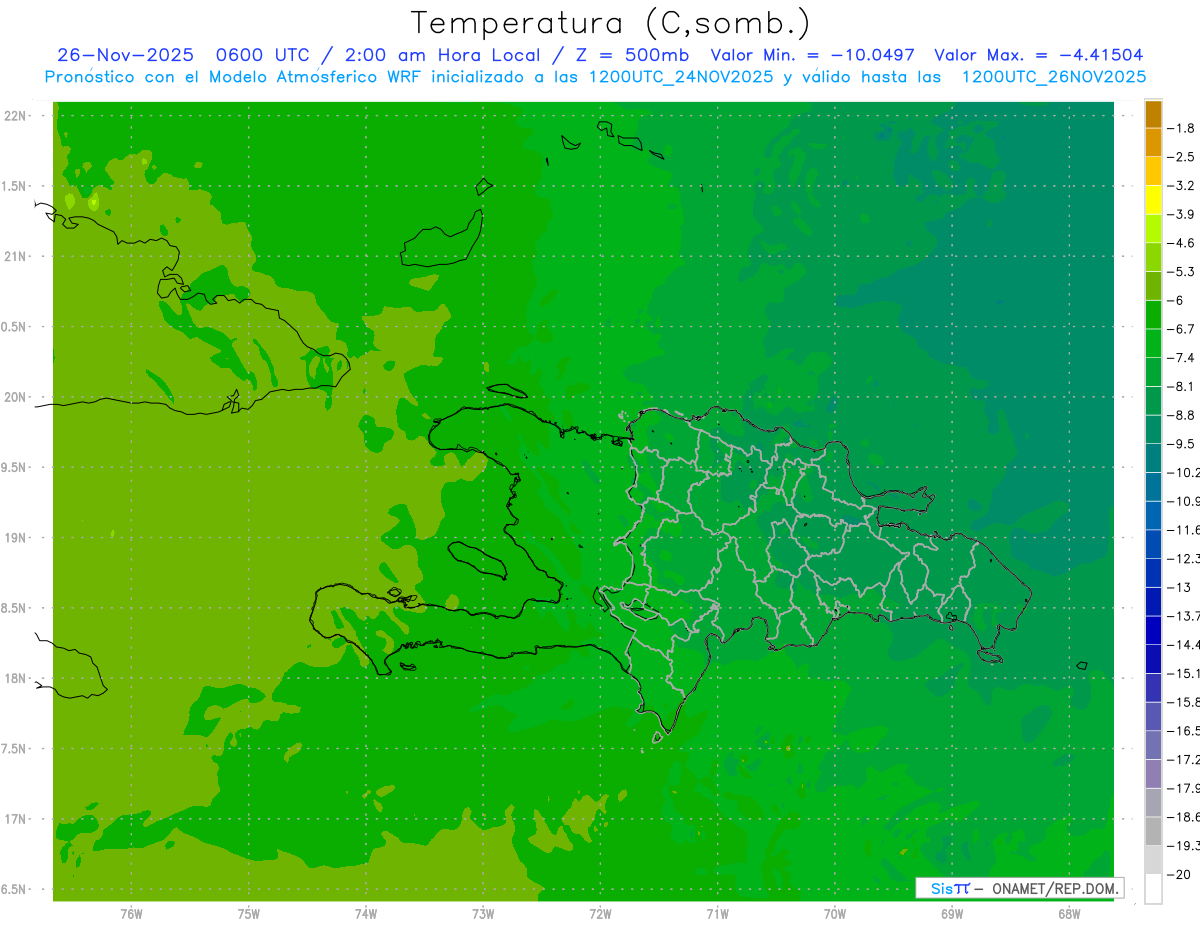Click the '-13.7' legend value
Screen dimensions: 1200x927
point(1183,616)
